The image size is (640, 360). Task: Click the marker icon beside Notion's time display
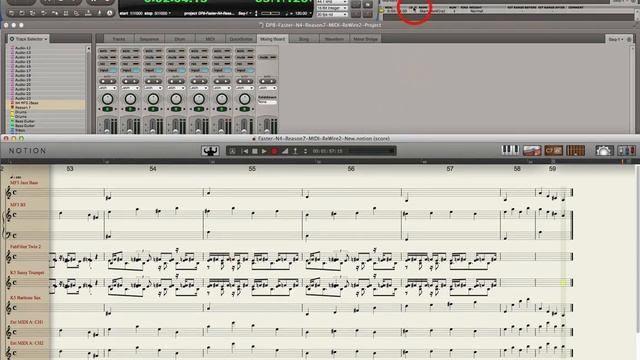[x=295, y=151]
